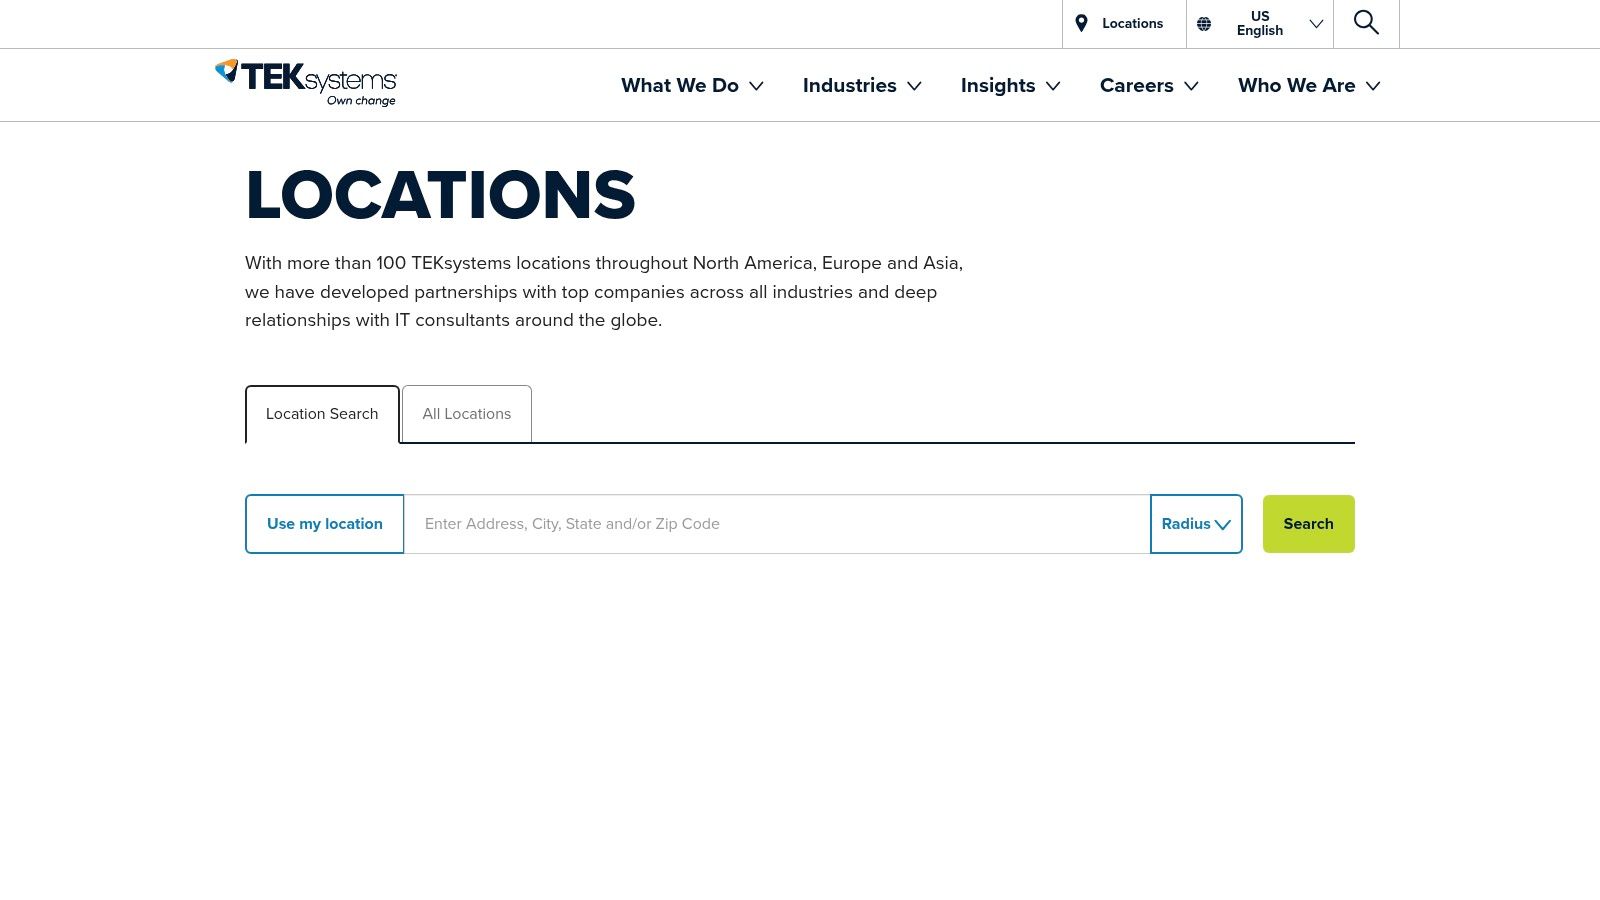Click the map pin Locations icon
1600x900 pixels.
1081,23
